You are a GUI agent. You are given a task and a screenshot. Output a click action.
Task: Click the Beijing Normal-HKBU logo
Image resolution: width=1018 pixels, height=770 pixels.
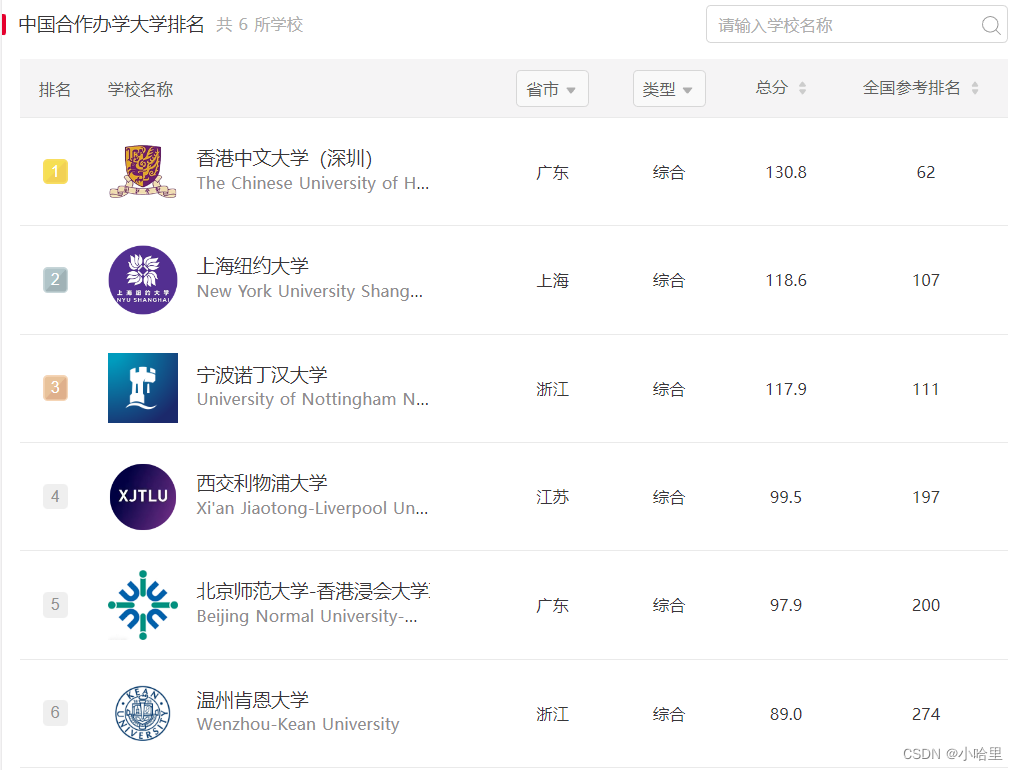click(143, 605)
